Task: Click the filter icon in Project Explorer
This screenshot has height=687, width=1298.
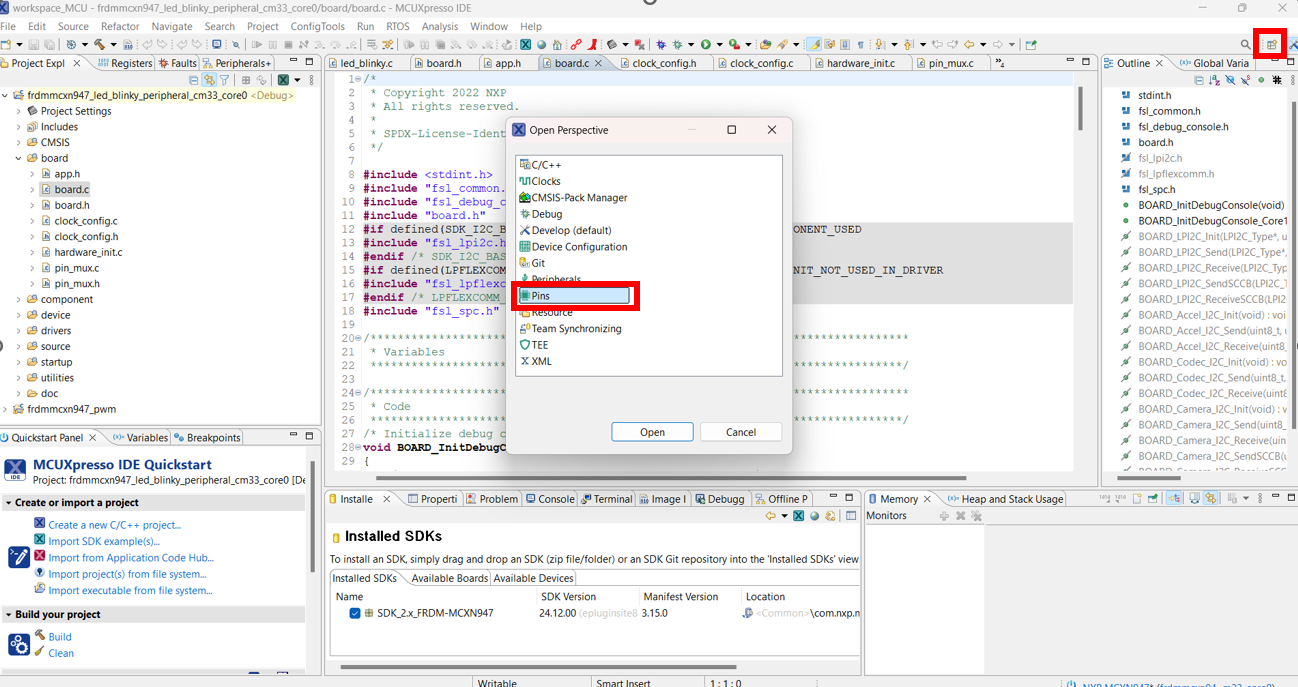Action: click(x=224, y=80)
